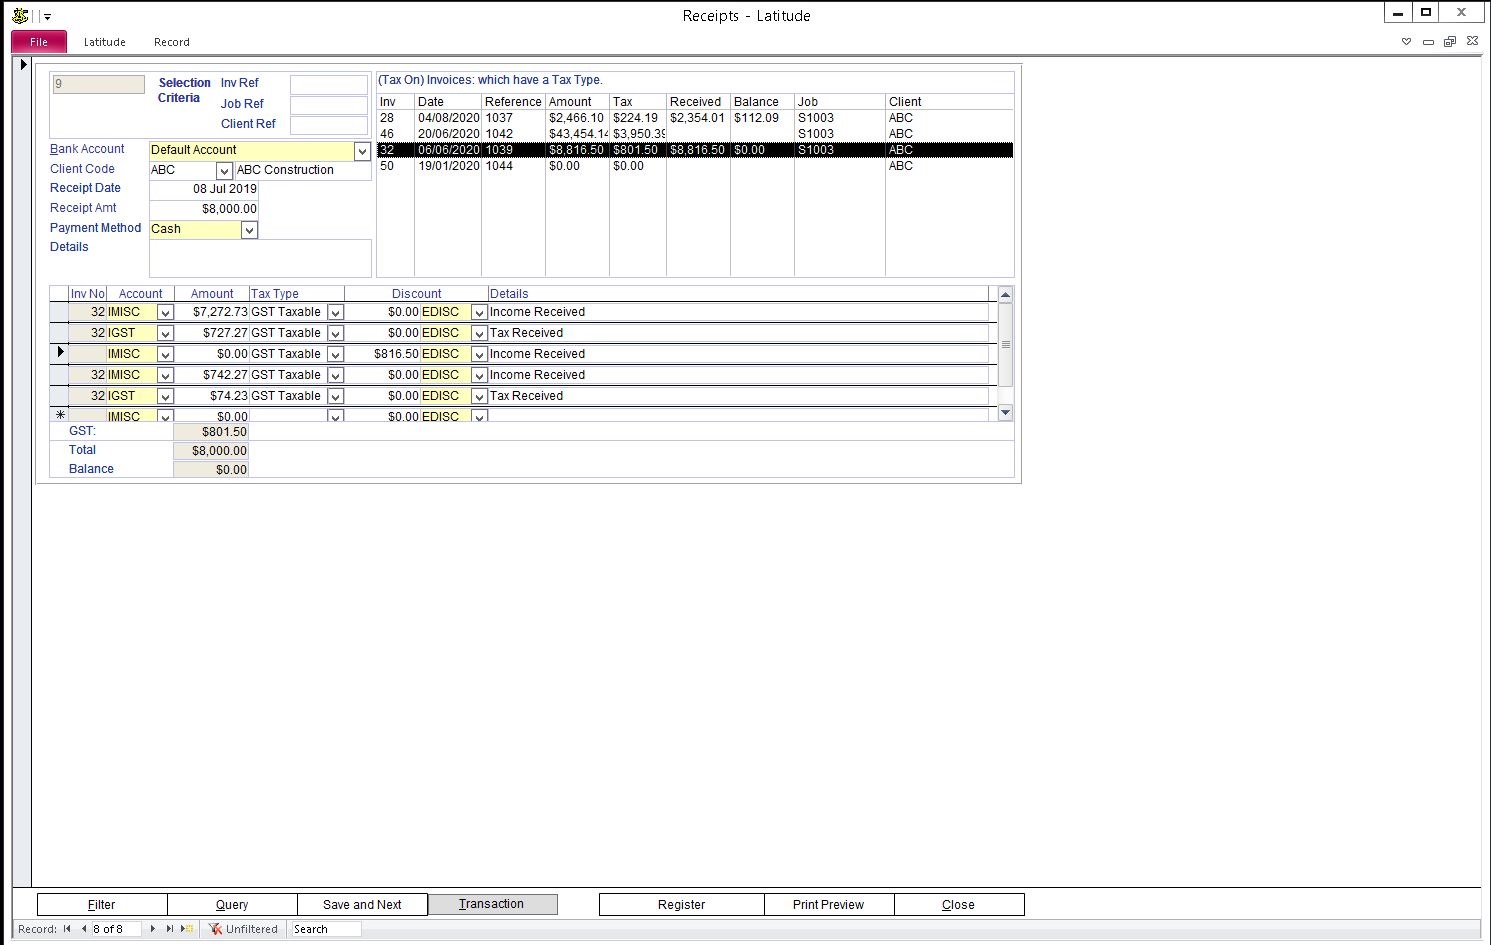The width and height of the screenshot is (1491, 945).
Task: Go to previous record arrow
Action: tap(84, 929)
